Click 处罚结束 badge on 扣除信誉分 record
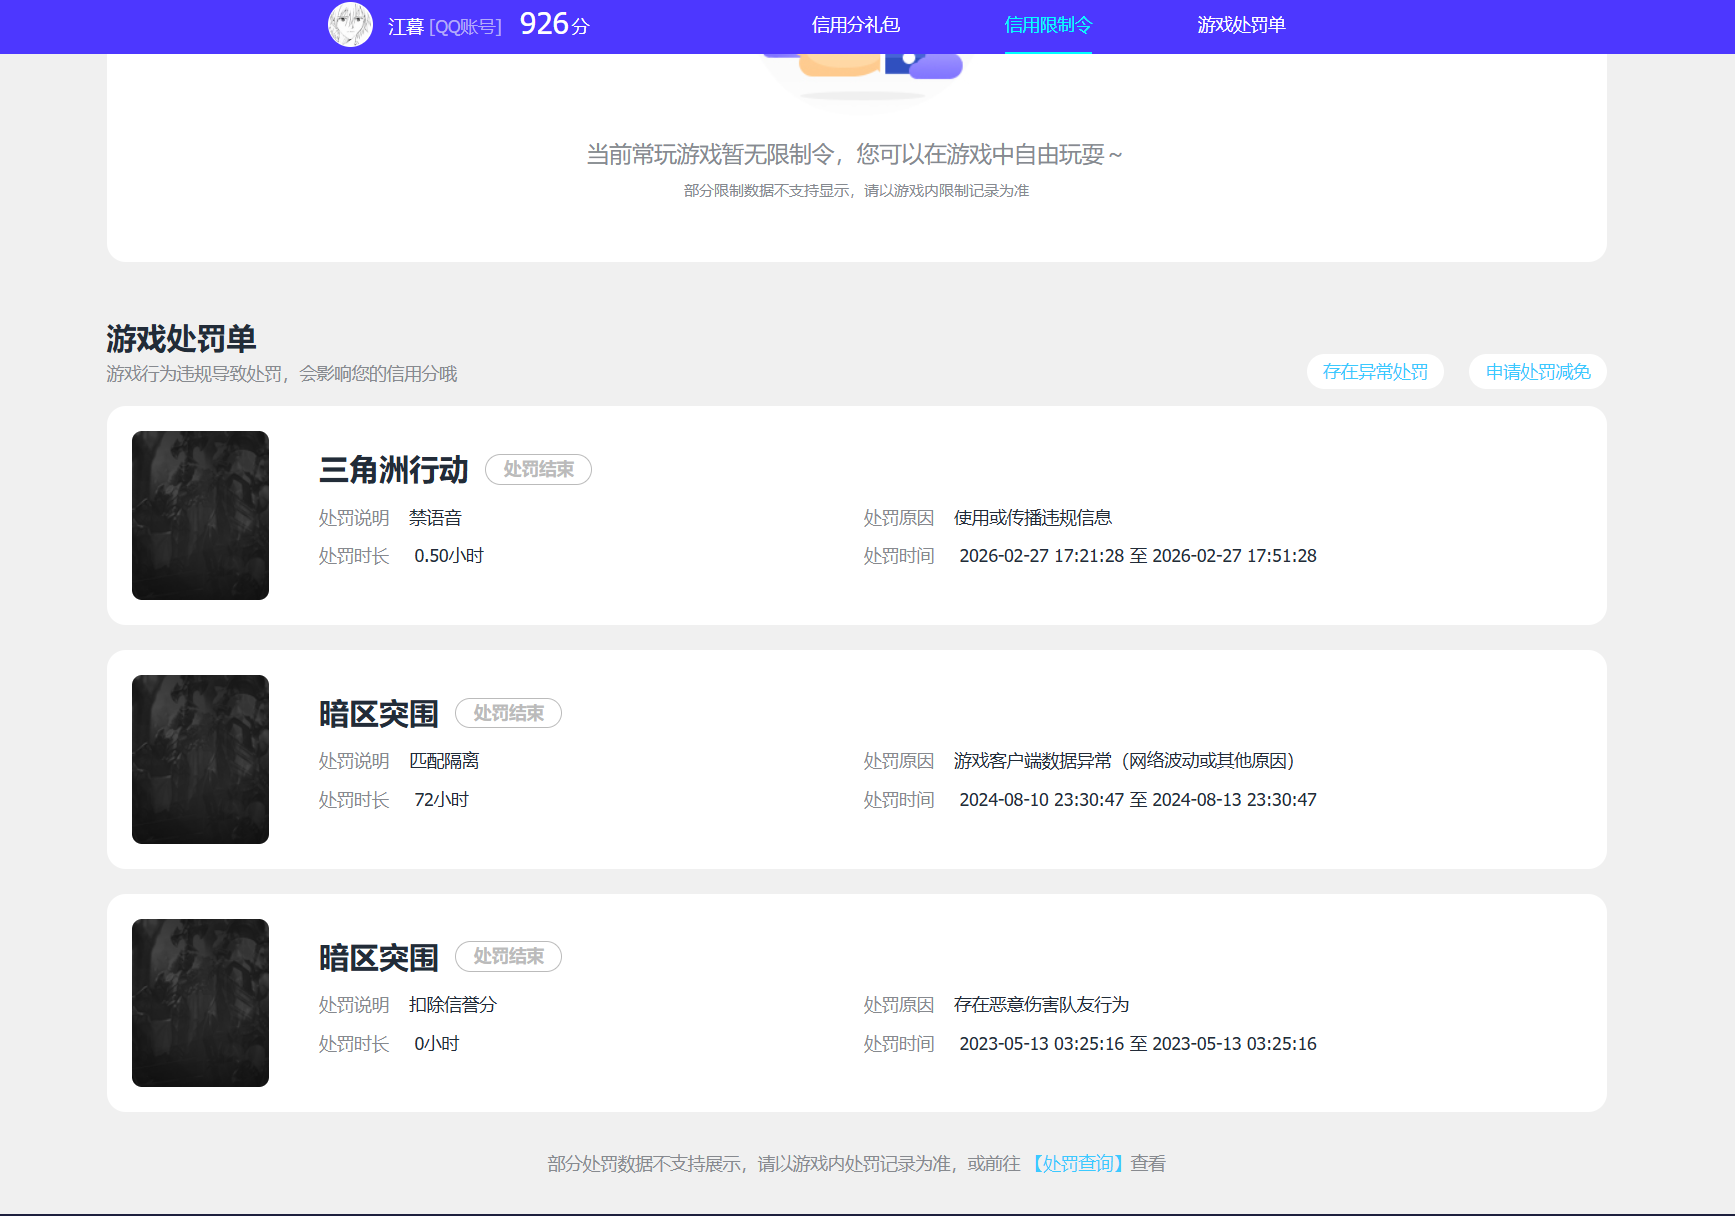This screenshot has width=1735, height=1216. coord(508,957)
